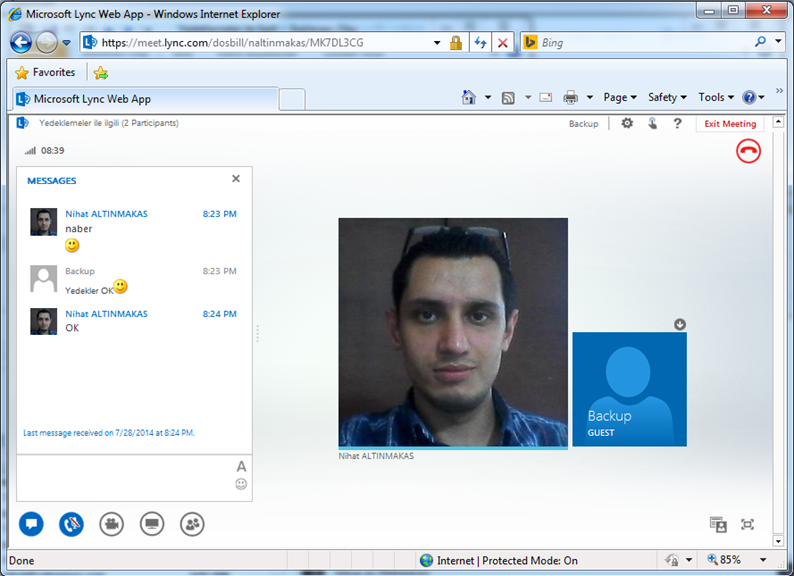Refresh page with the arrows icon

[x=480, y=43]
